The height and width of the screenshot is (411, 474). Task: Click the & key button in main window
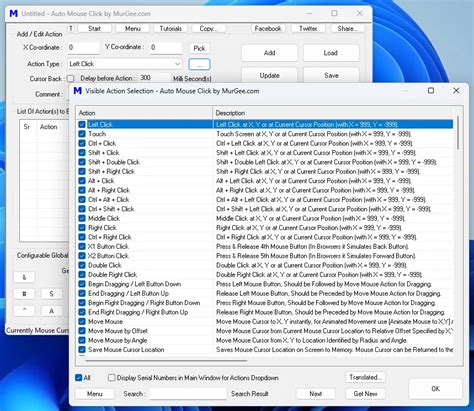pyautogui.click(x=24, y=277)
